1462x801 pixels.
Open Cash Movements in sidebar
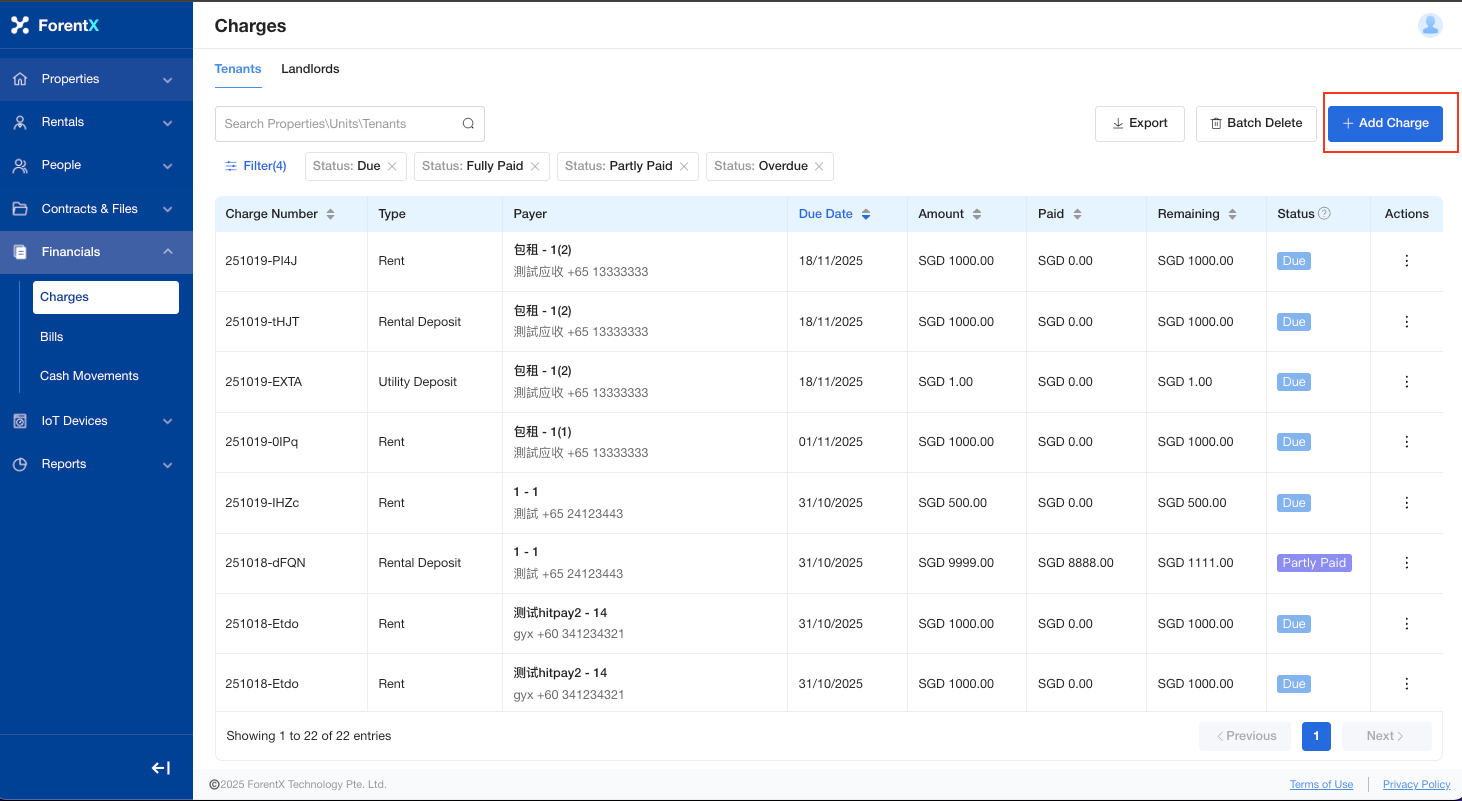pyautogui.click(x=89, y=376)
